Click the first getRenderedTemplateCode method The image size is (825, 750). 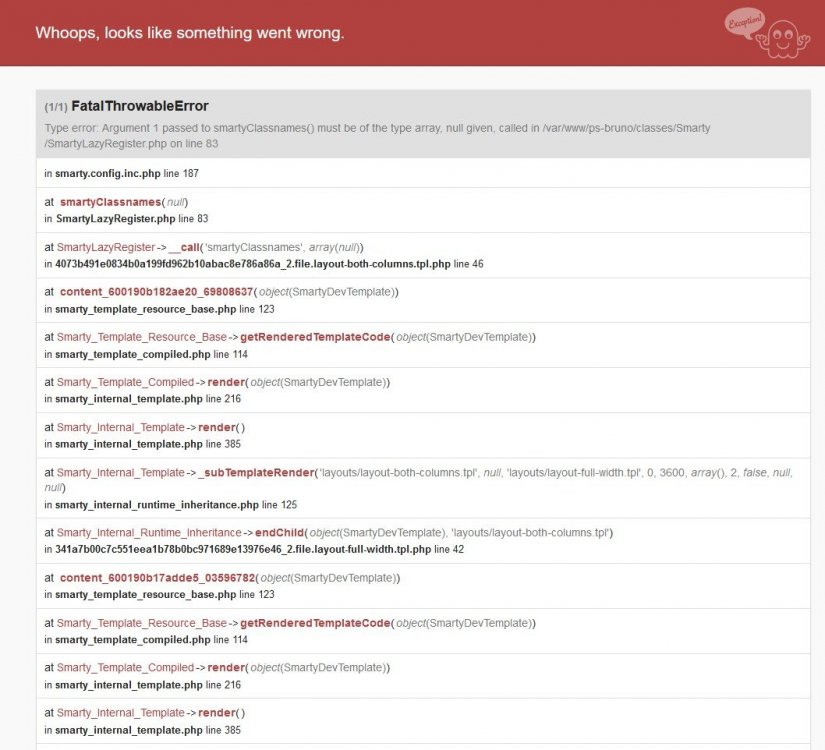(x=315, y=337)
